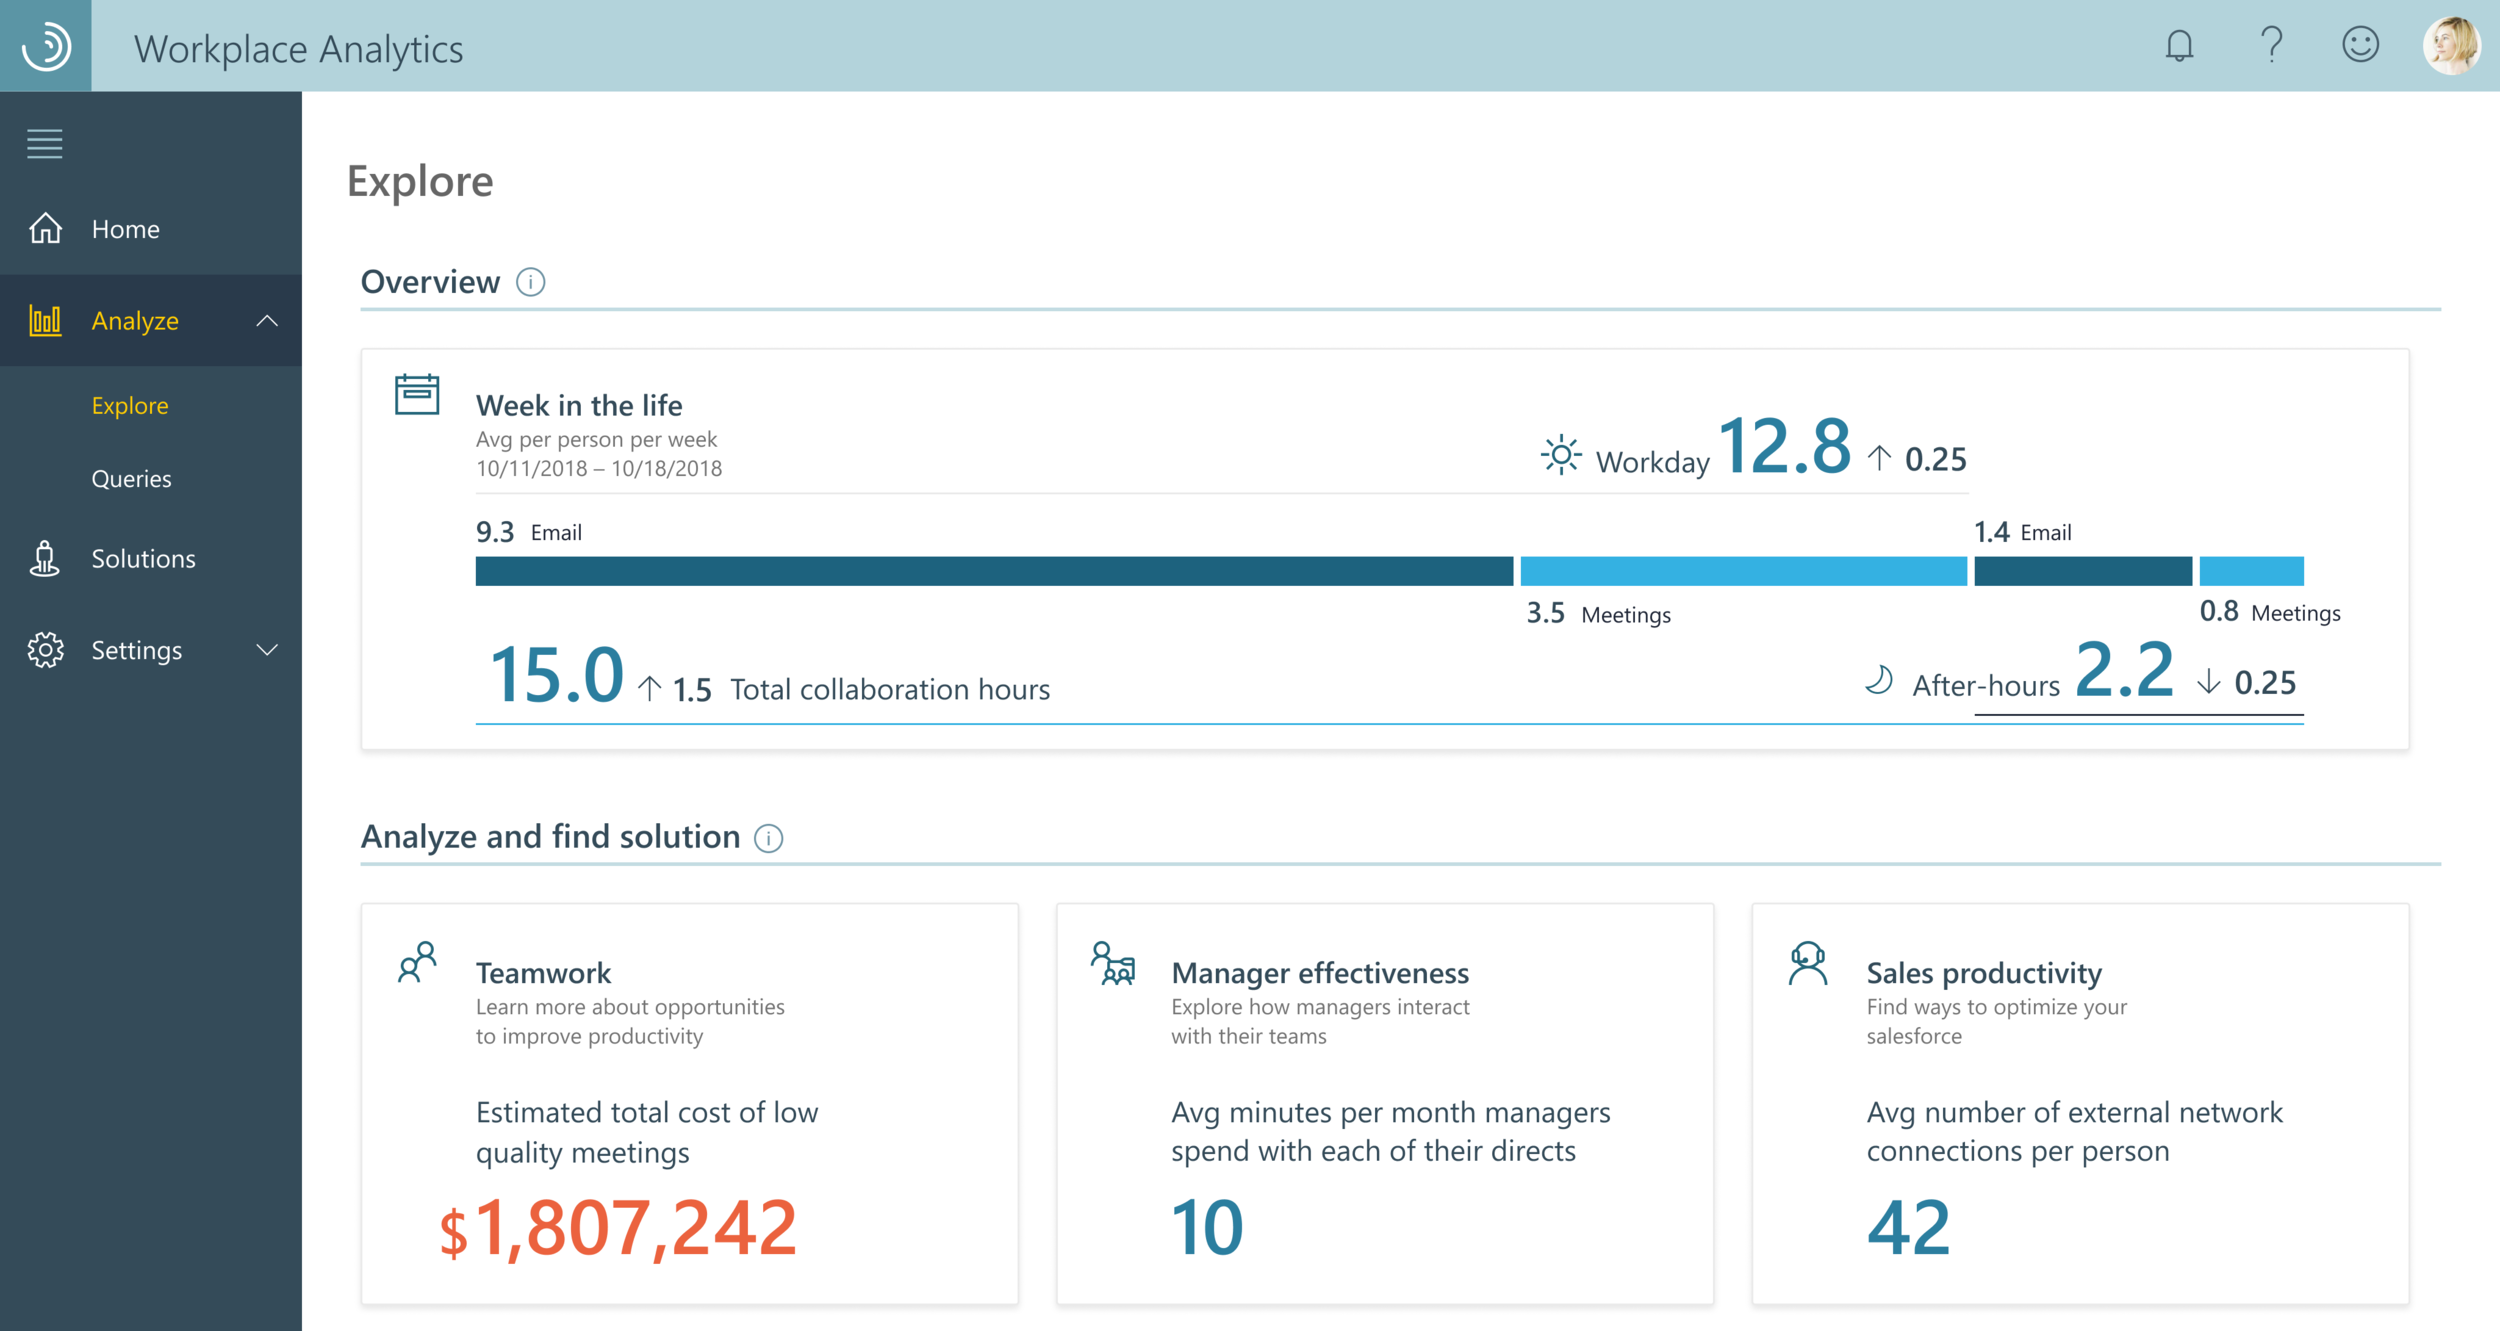Click the notifications bell icon
This screenshot has height=1331, width=2500.
2179,46
